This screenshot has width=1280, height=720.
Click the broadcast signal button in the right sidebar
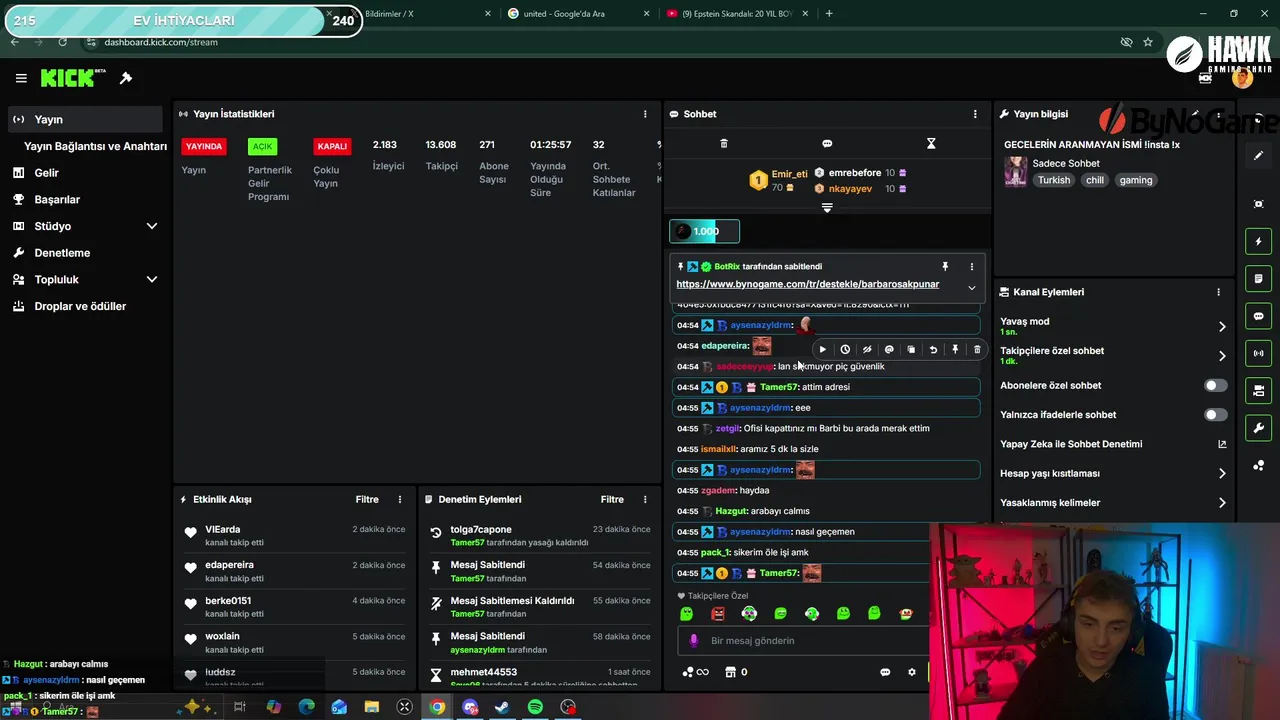coord(1259,353)
